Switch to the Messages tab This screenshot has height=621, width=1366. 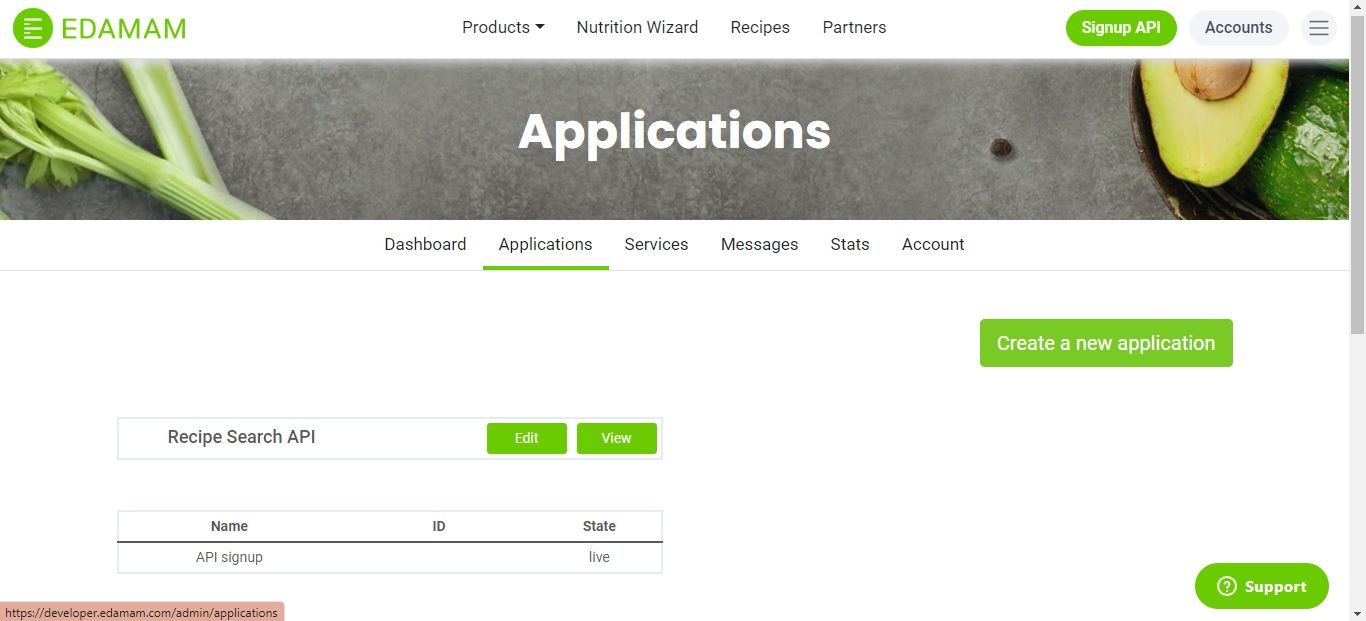pyautogui.click(x=759, y=244)
